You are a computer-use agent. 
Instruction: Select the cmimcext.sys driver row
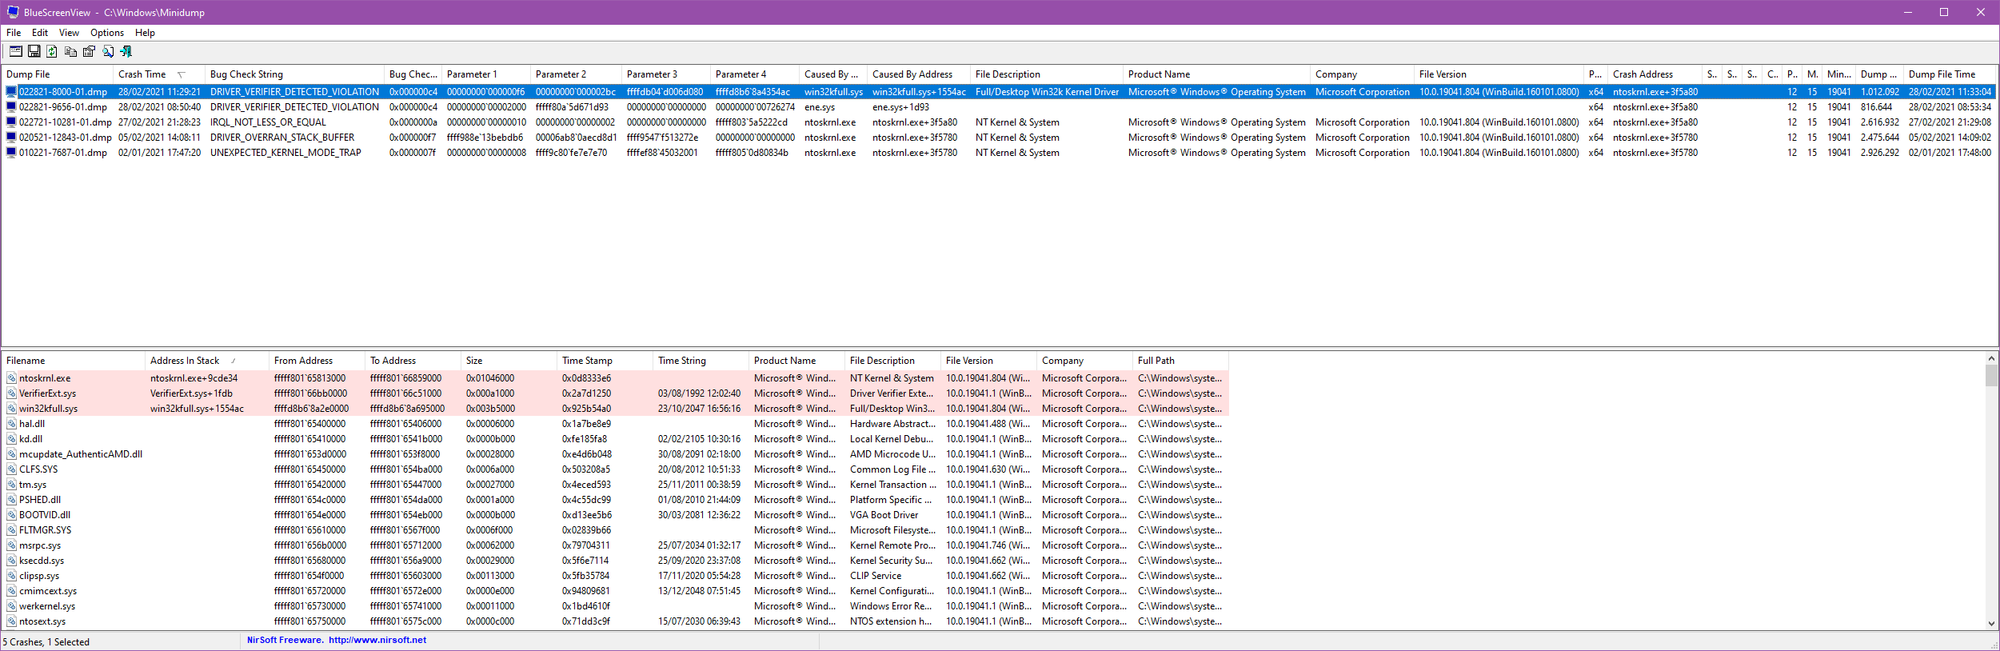coord(615,591)
